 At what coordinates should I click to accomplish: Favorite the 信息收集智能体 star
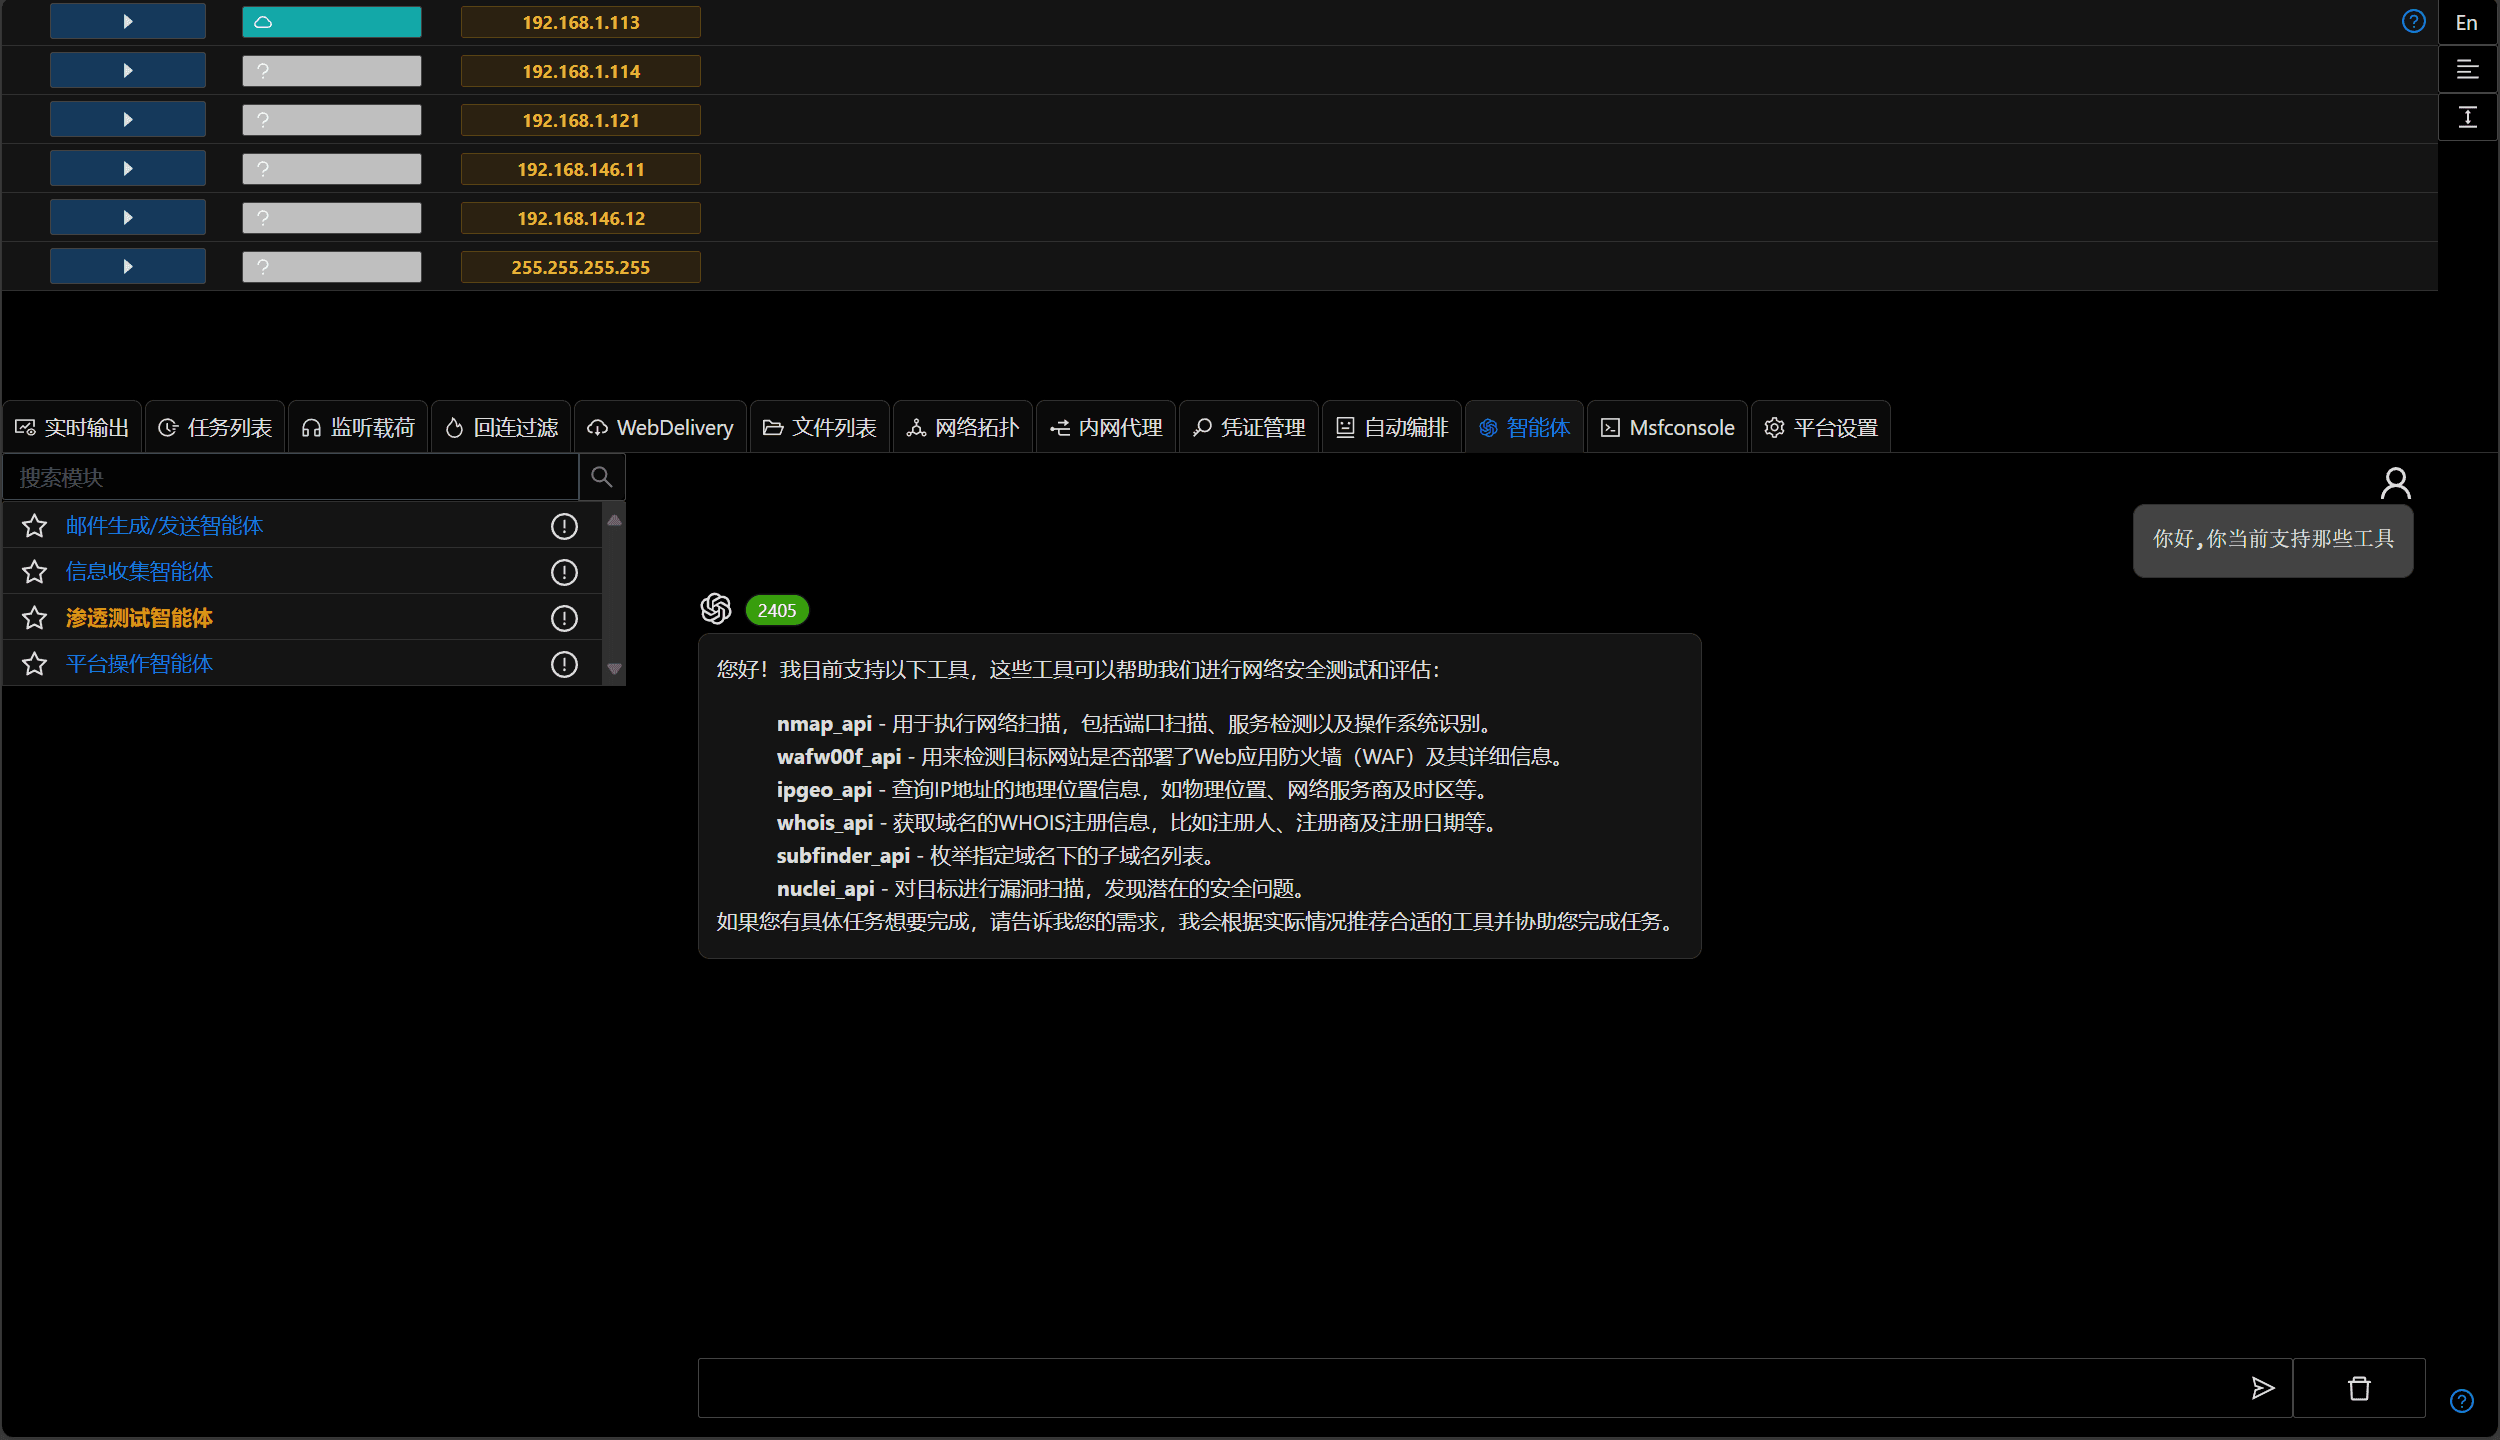(35, 572)
